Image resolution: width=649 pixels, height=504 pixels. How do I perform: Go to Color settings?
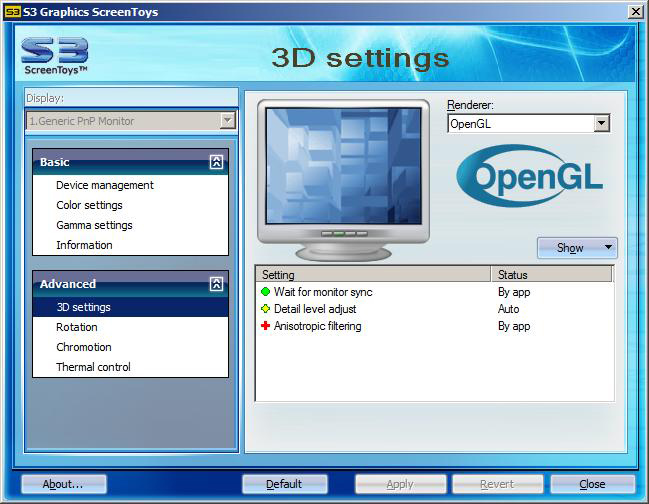89,205
